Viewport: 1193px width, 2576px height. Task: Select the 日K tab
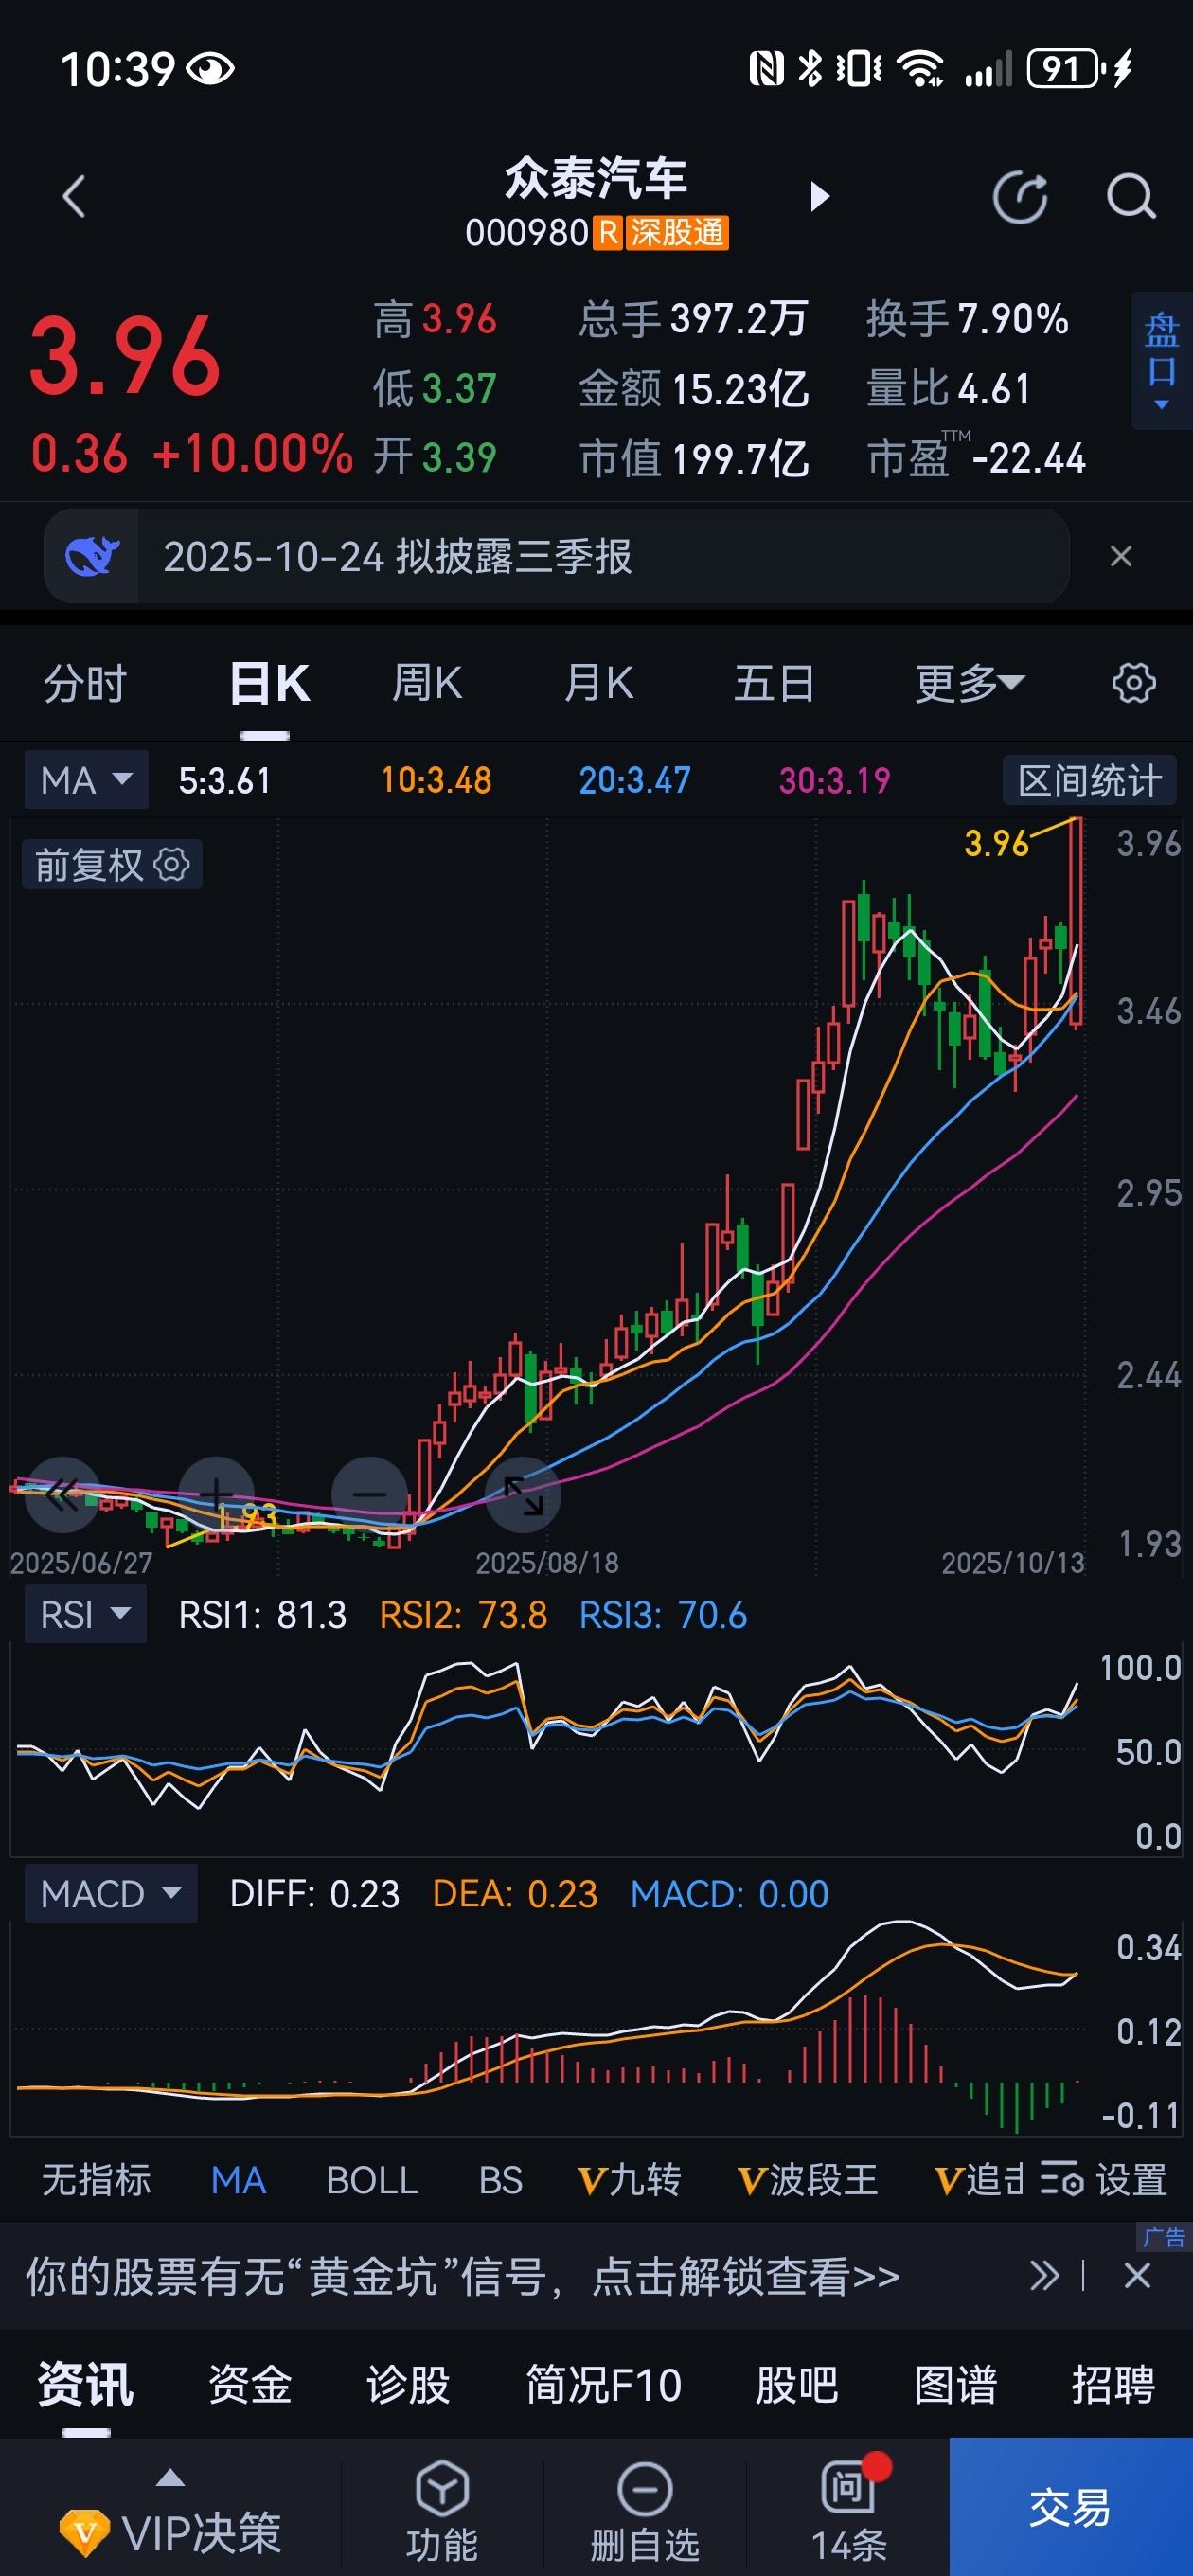(269, 684)
